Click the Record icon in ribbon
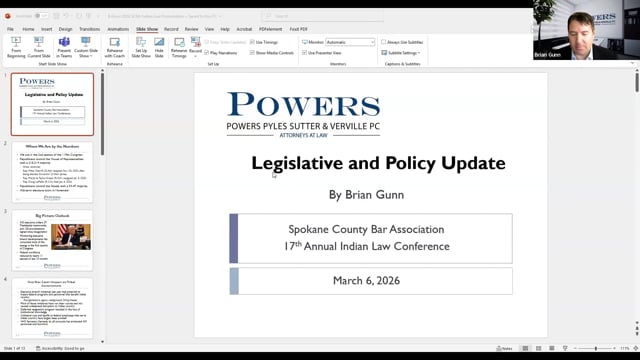 196,42
